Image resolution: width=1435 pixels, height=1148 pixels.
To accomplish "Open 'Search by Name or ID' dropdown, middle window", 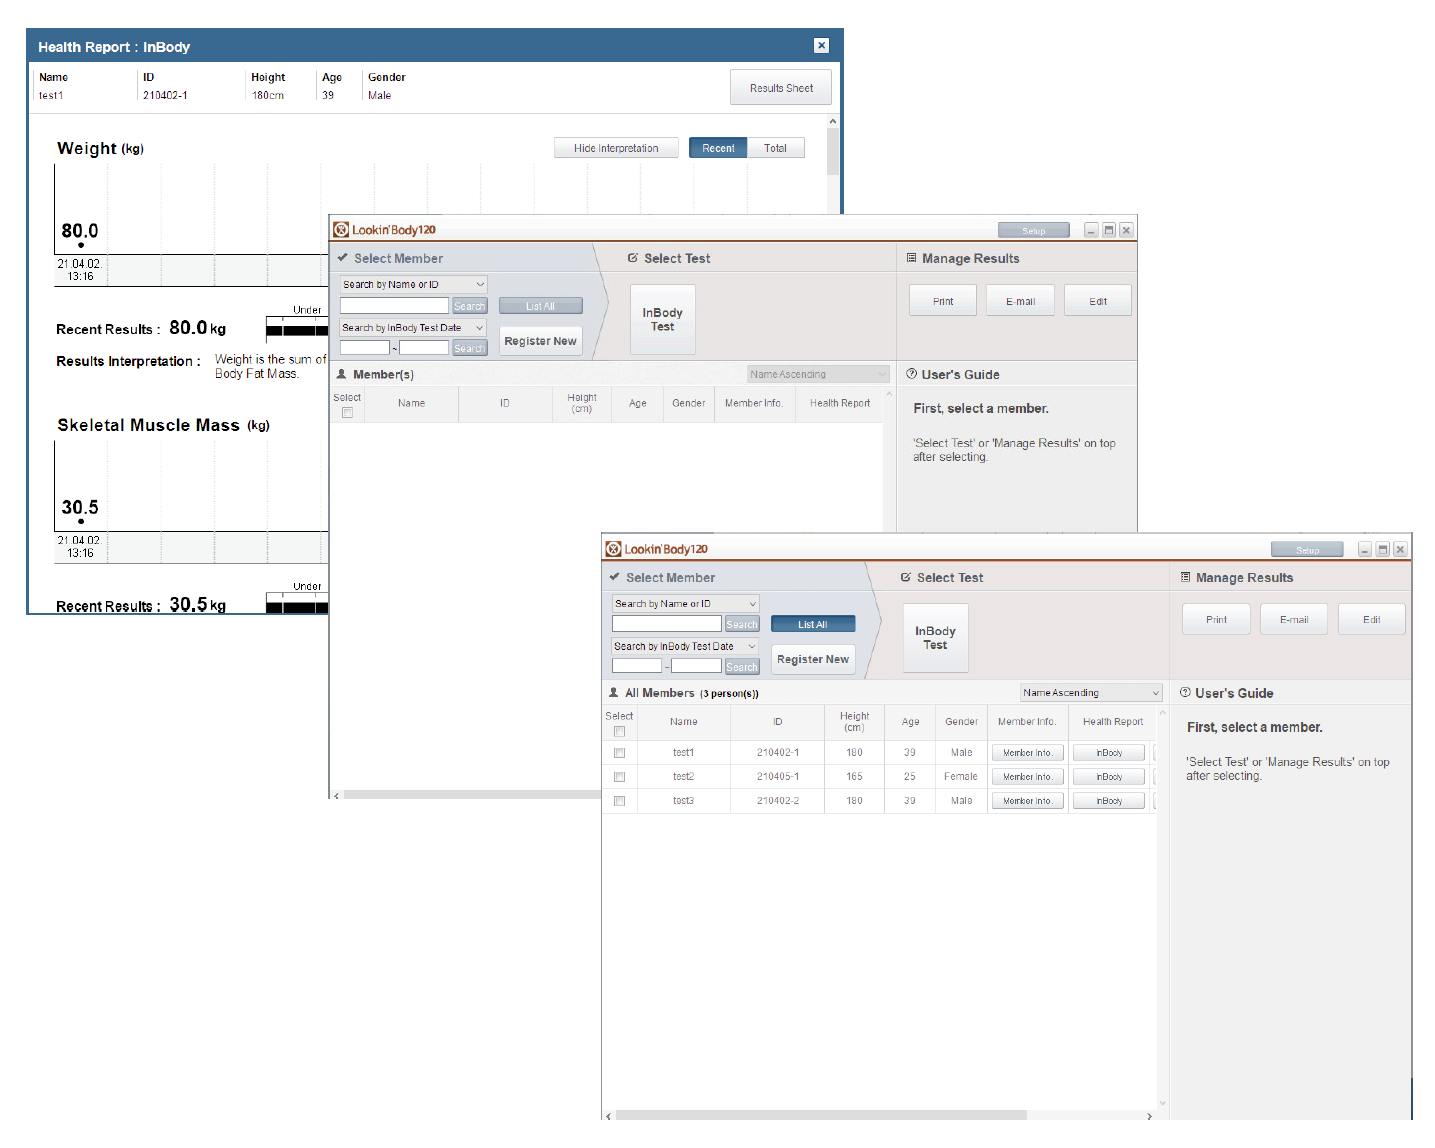I will 413,285.
